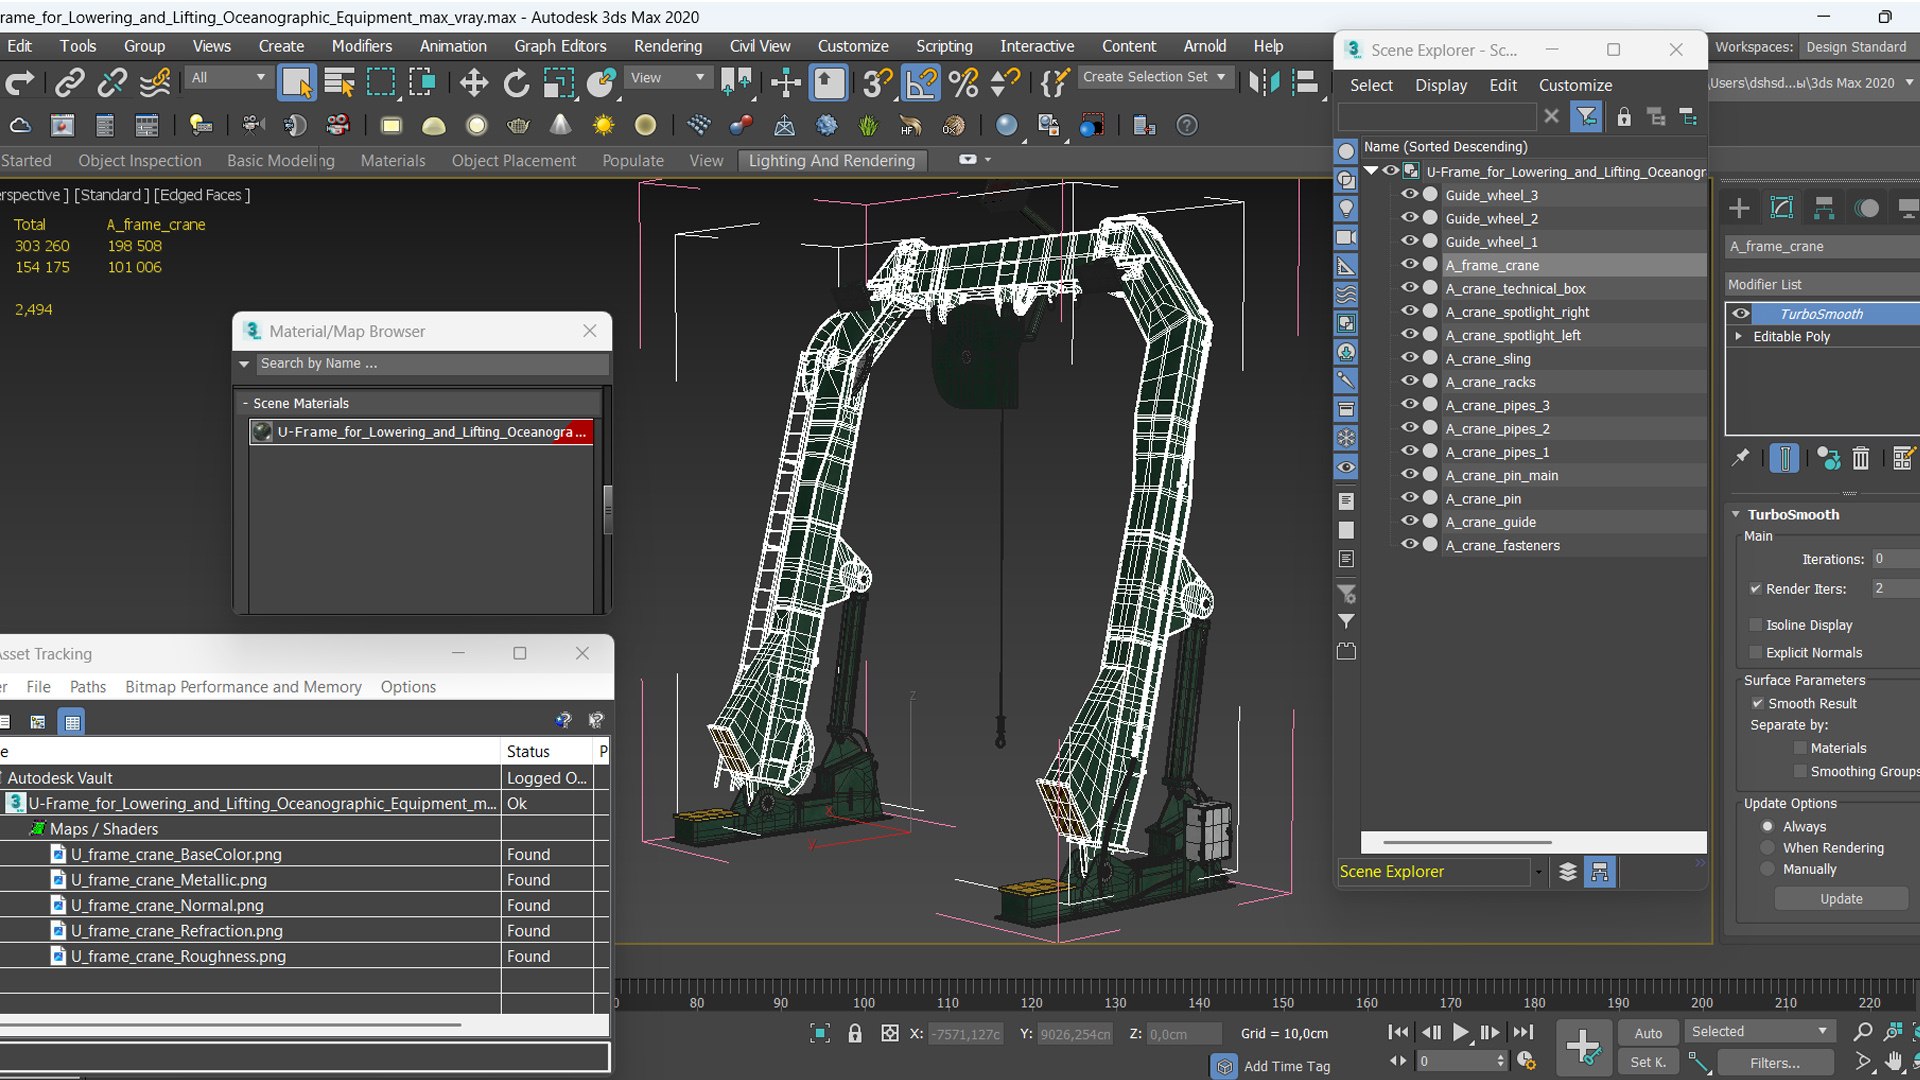Switch to the Object Inspection ribbon tab
The image size is (1920, 1080).
point(140,160)
